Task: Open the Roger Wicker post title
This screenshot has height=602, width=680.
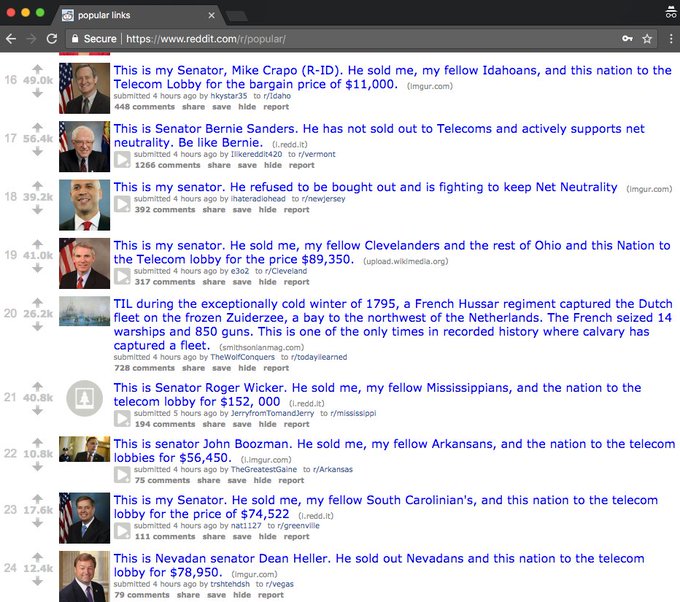Action: pyautogui.click(x=377, y=394)
